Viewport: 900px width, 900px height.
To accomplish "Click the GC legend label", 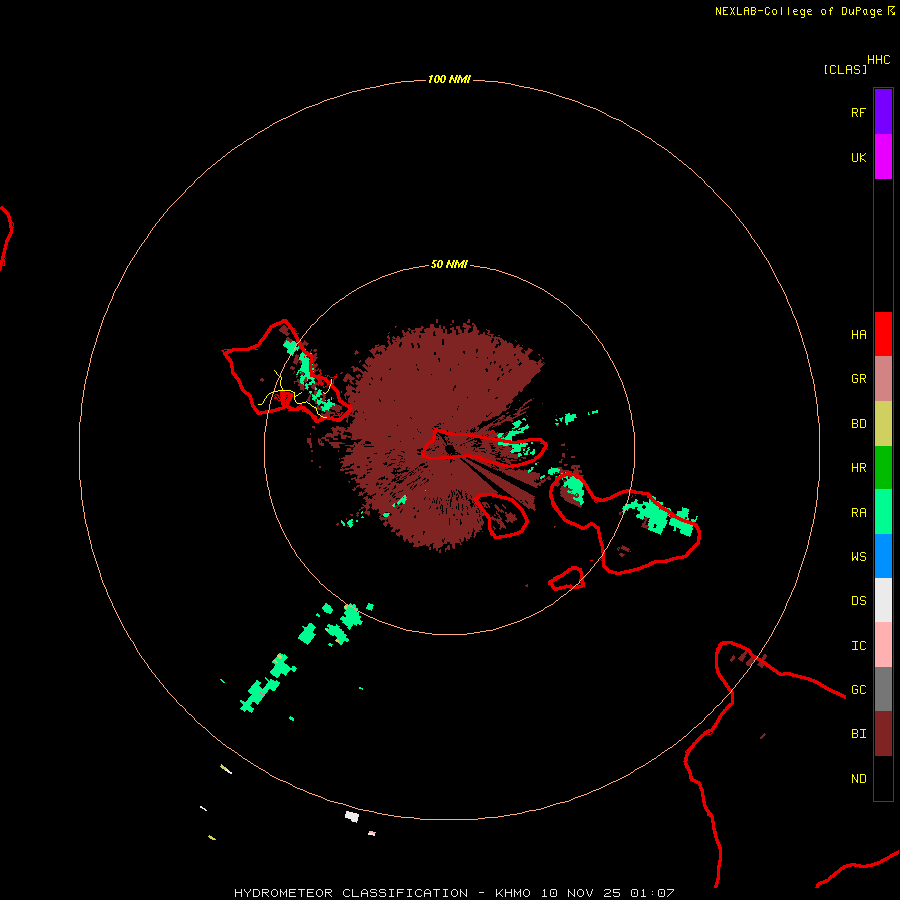I will [858, 689].
